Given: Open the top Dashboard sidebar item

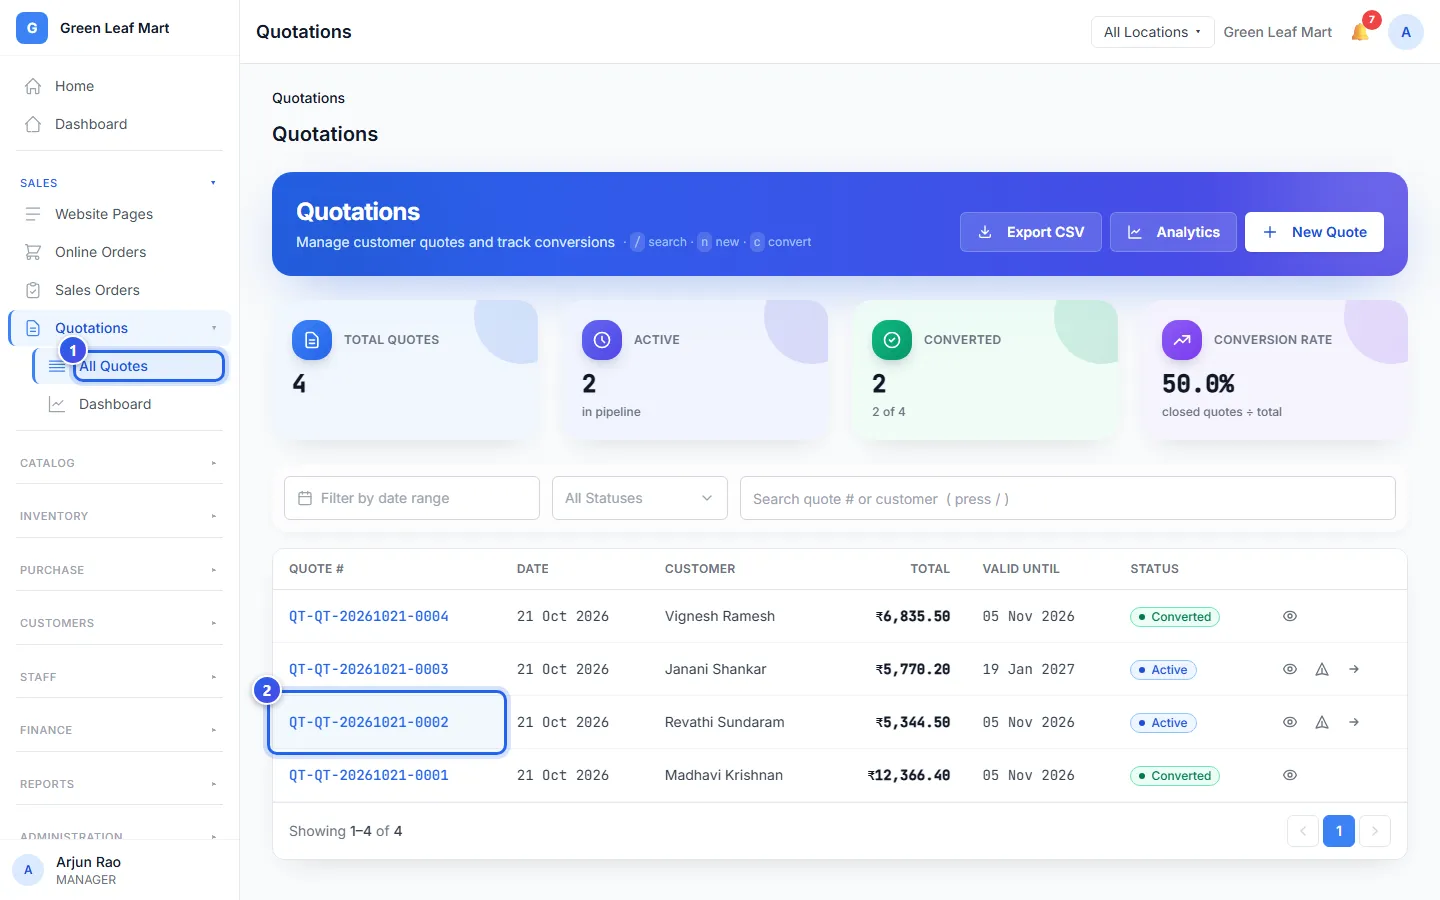Looking at the screenshot, I should point(119,124).
